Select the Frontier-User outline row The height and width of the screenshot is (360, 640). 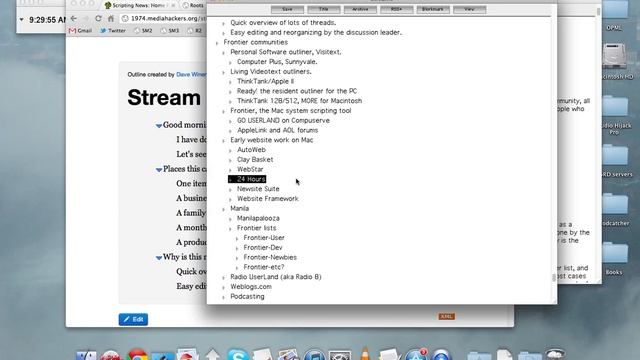coord(264,238)
